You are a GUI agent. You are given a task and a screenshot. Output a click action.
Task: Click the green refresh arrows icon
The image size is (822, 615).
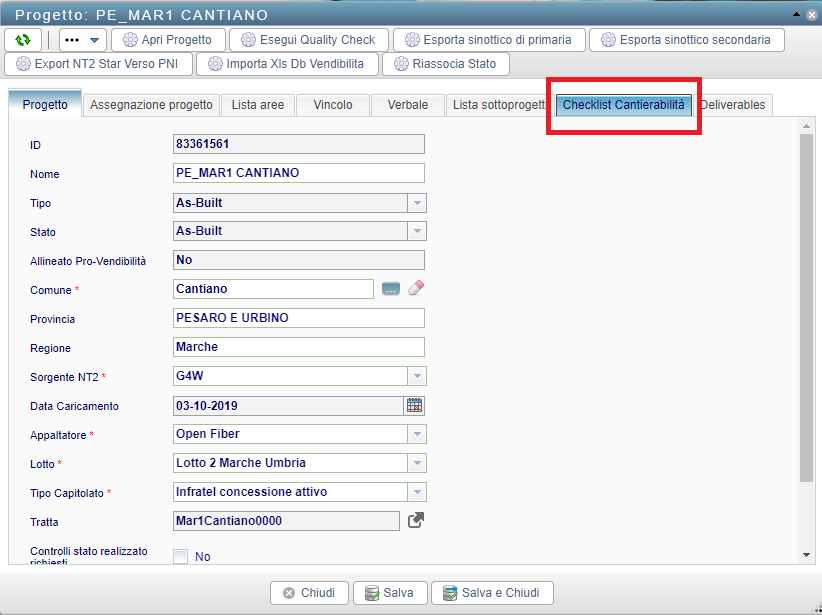coord(23,40)
